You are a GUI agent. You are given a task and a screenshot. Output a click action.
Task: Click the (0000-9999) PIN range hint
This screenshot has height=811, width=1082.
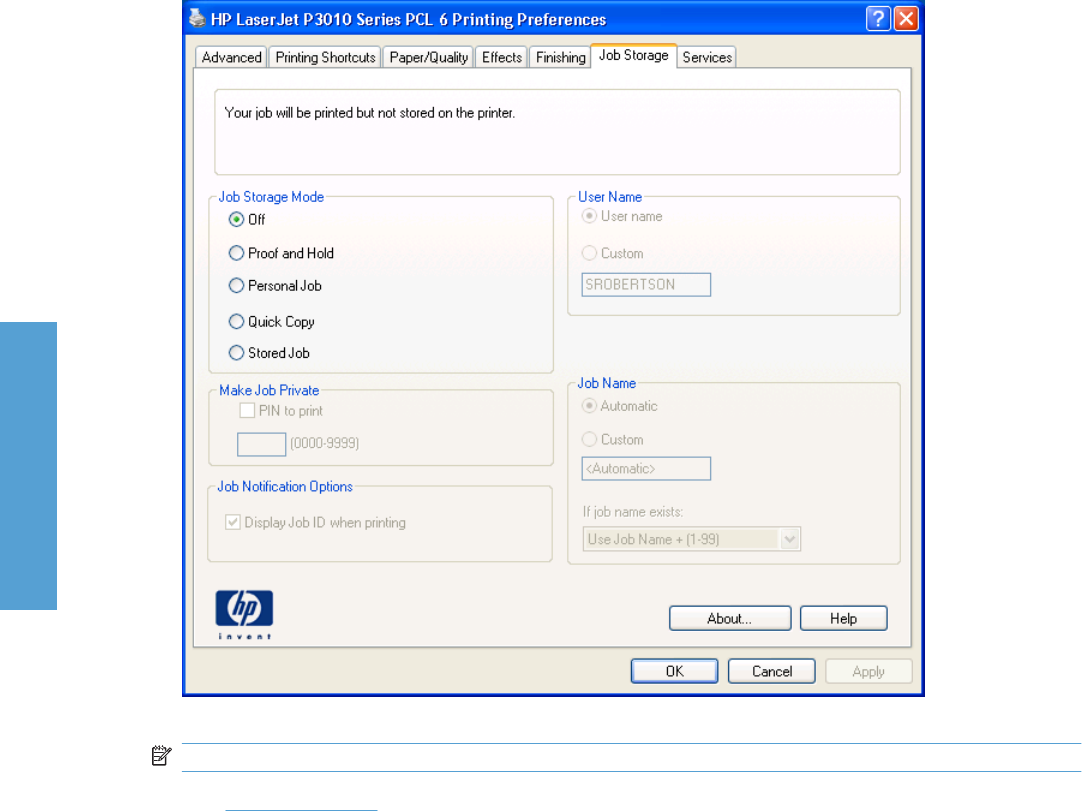click(324, 443)
